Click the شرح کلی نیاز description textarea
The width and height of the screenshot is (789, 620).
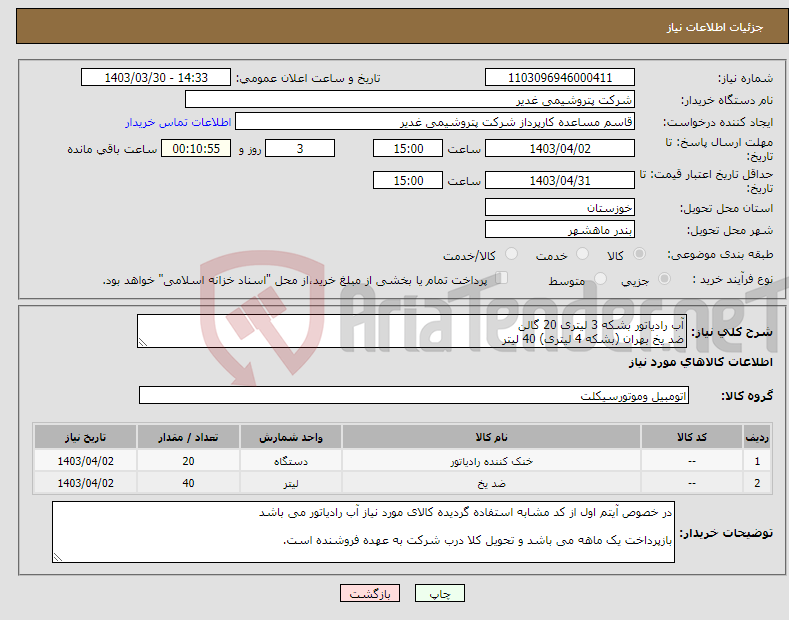(x=412, y=331)
